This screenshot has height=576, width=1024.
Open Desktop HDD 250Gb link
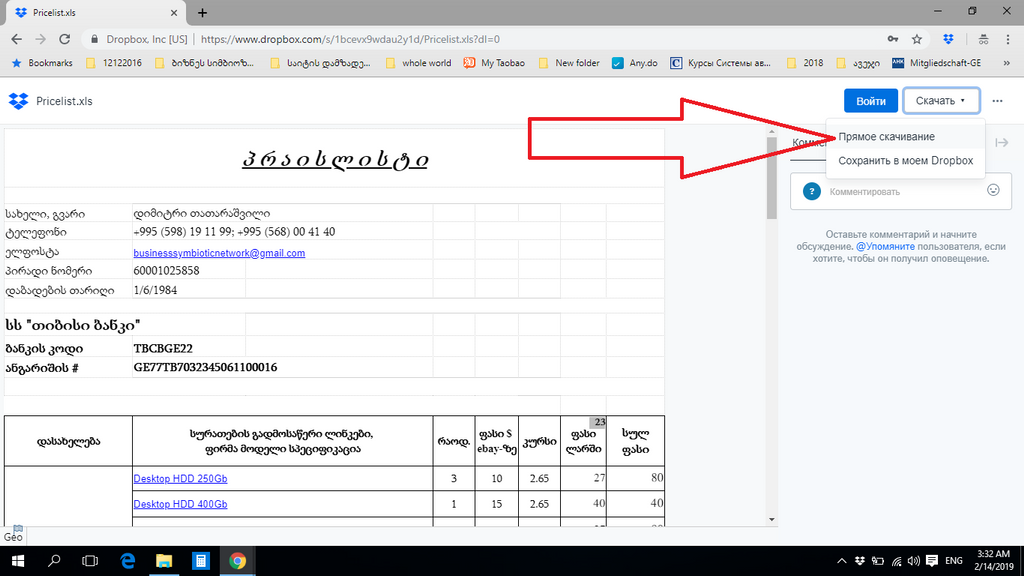point(180,479)
